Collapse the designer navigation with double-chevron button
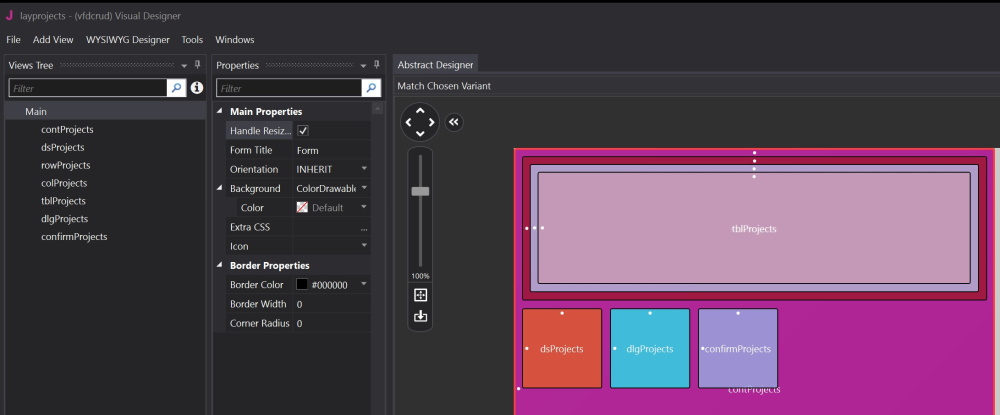This screenshot has height=415, width=1000. pos(454,122)
